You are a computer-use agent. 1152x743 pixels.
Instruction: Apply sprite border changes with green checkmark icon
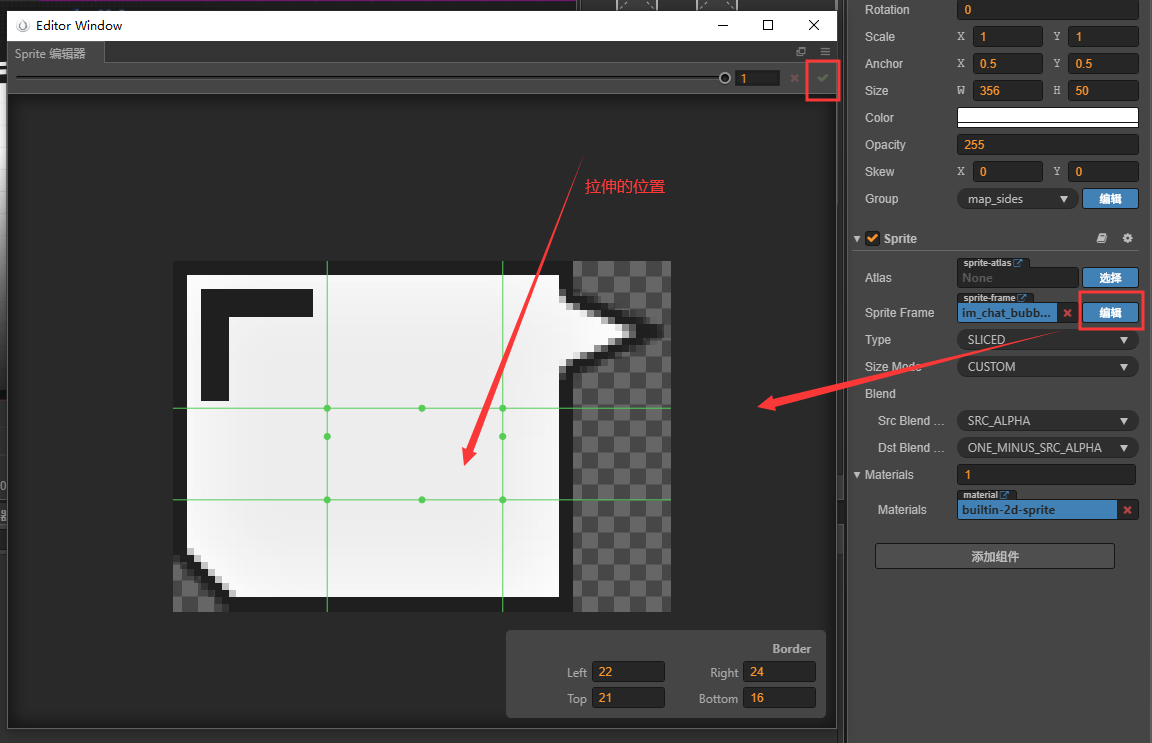[821, 78]
